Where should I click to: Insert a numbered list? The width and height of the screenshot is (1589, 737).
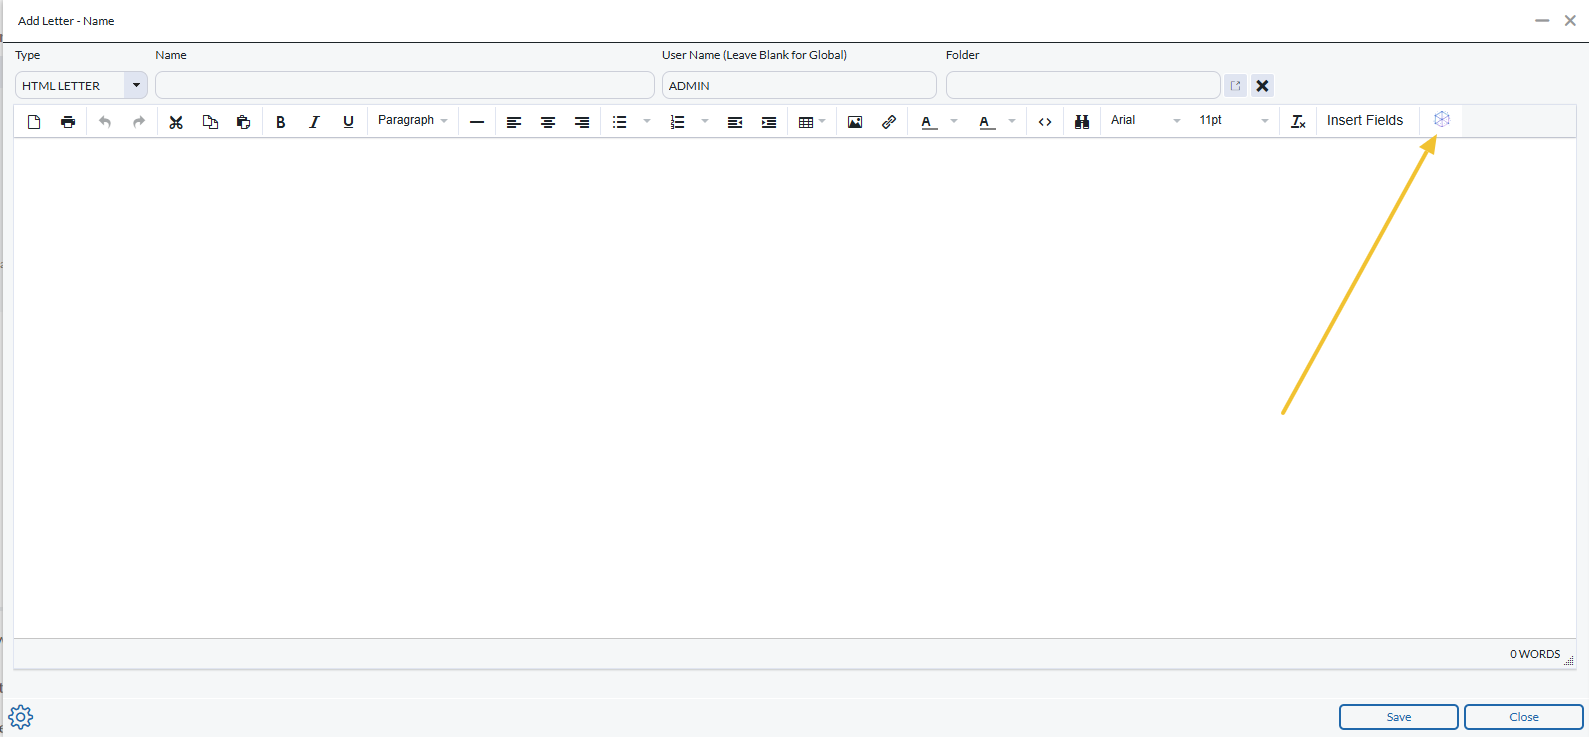tap(677, 122)
